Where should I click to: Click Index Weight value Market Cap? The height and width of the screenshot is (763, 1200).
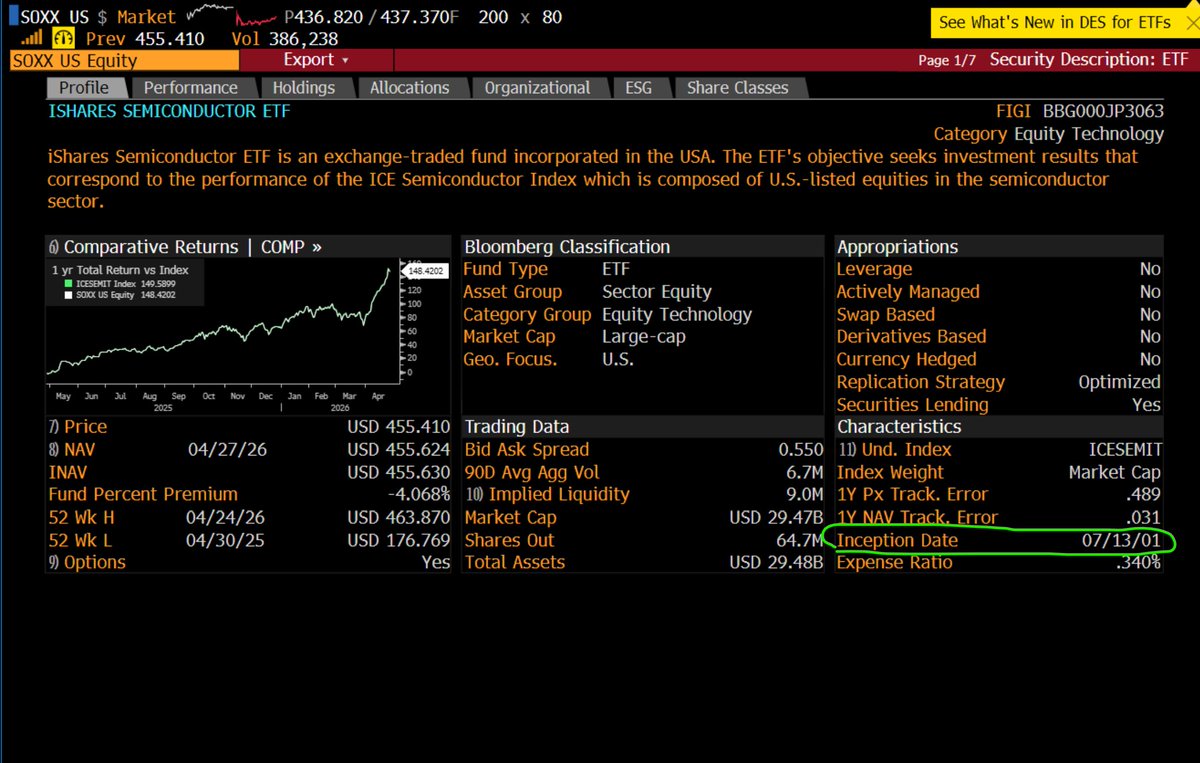tap(1115, 472)
